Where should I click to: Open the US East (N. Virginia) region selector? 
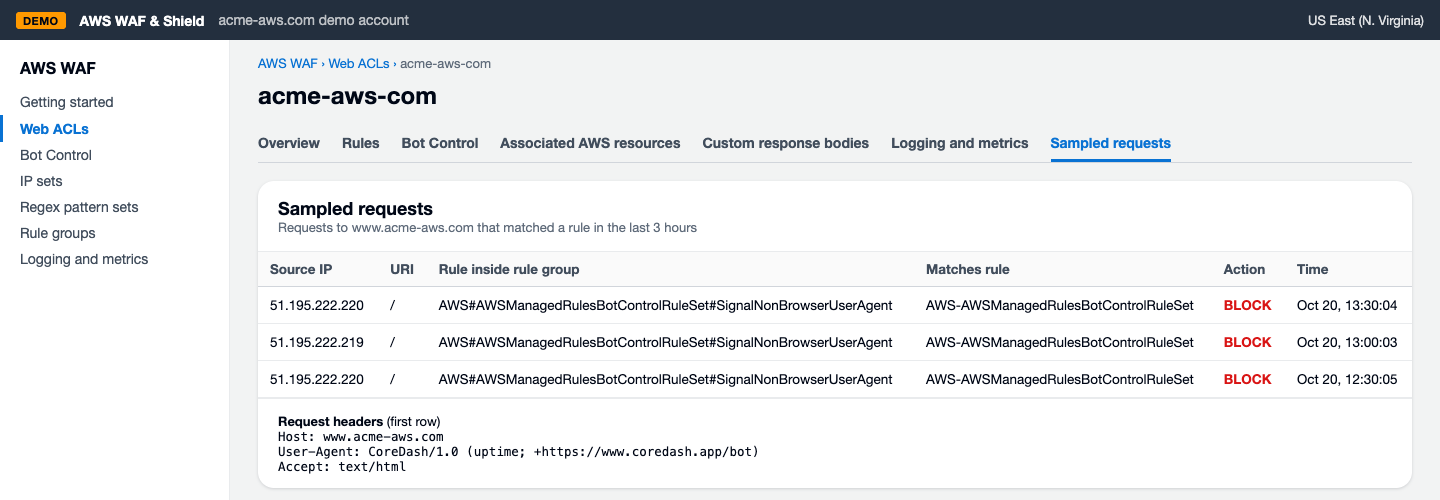tap(1365, 20)
